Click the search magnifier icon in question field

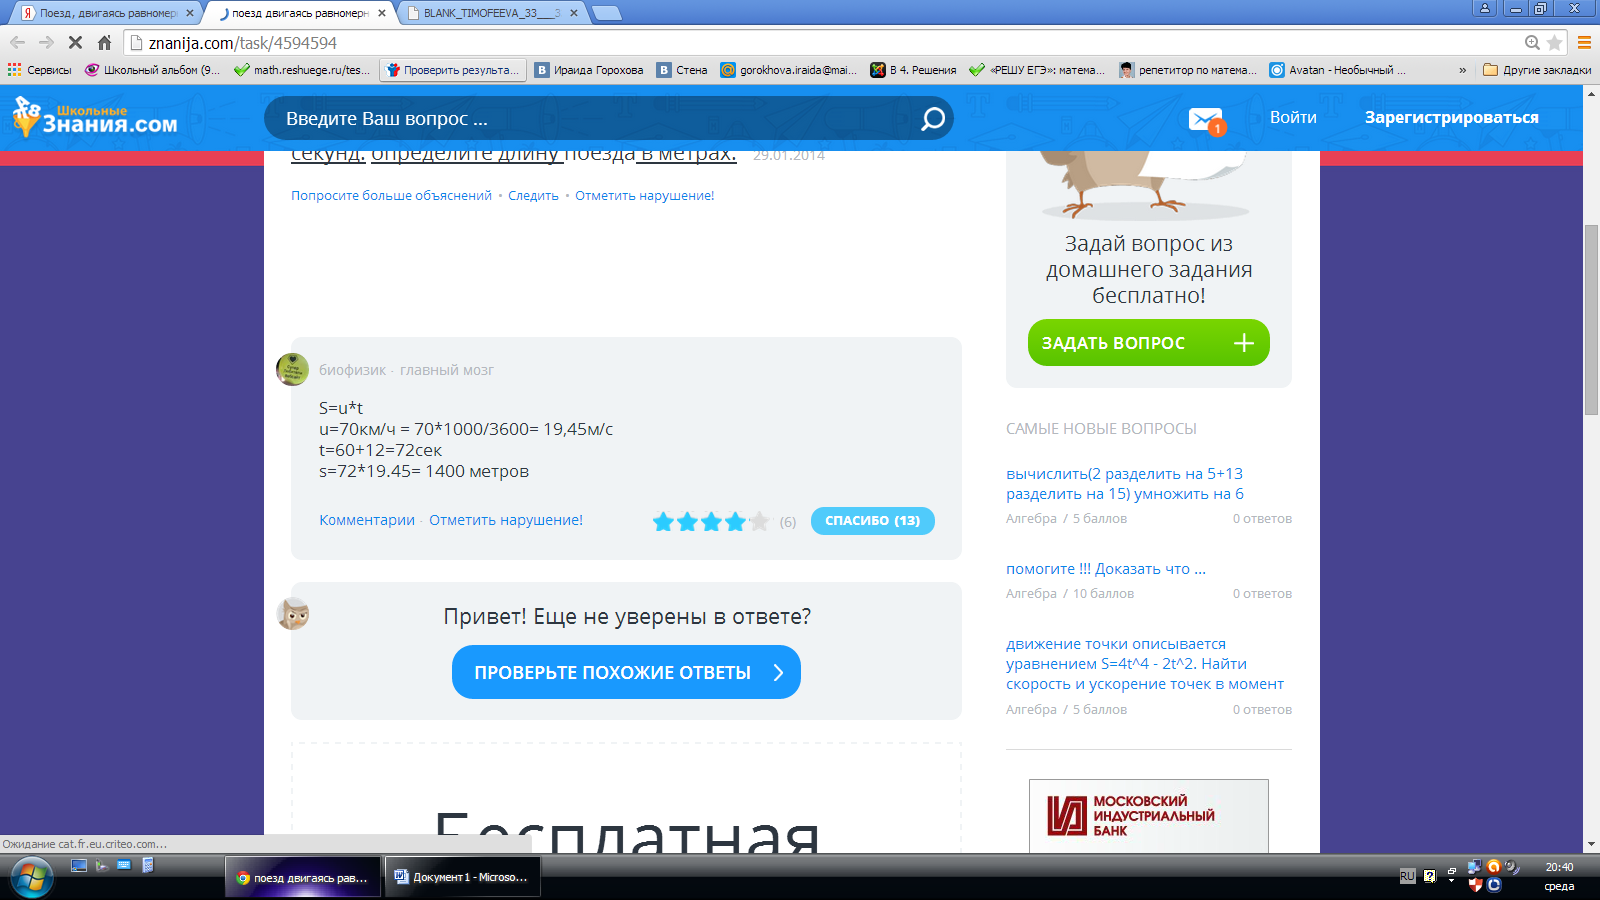pyautogui.click(x=932, y=119)
